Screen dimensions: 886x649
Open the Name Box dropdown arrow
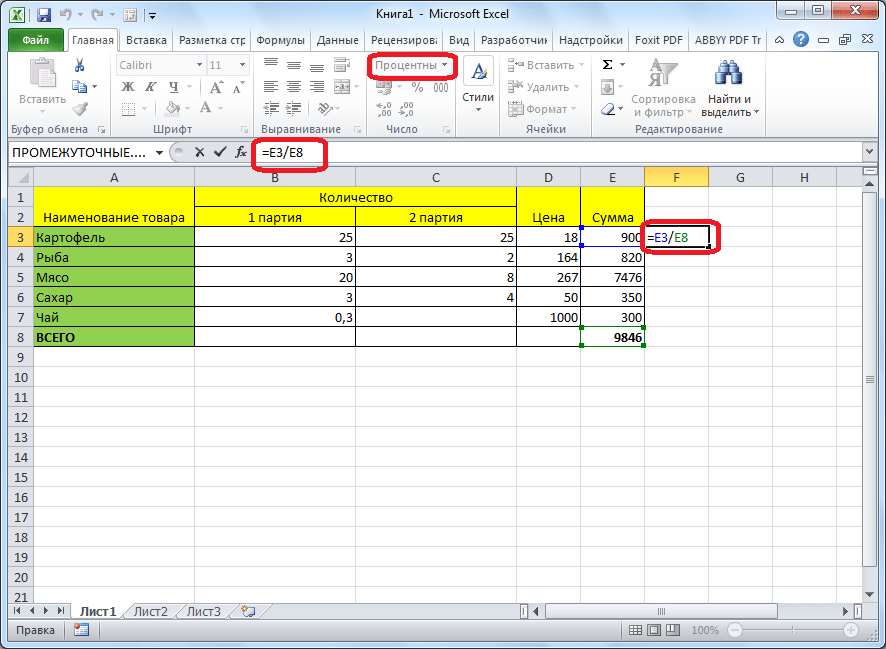coord(159,153)
